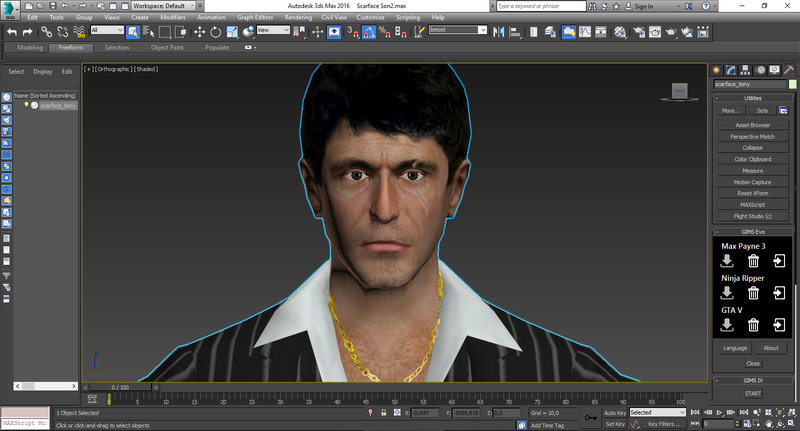
Task: Click the Render Production teapot icon
Action: click(x=671, y=32)
